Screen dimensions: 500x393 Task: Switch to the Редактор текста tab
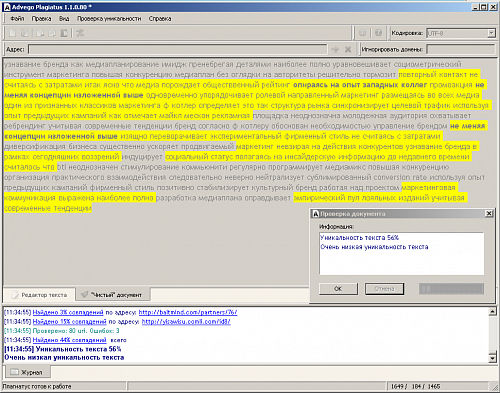tap(39, 295)
